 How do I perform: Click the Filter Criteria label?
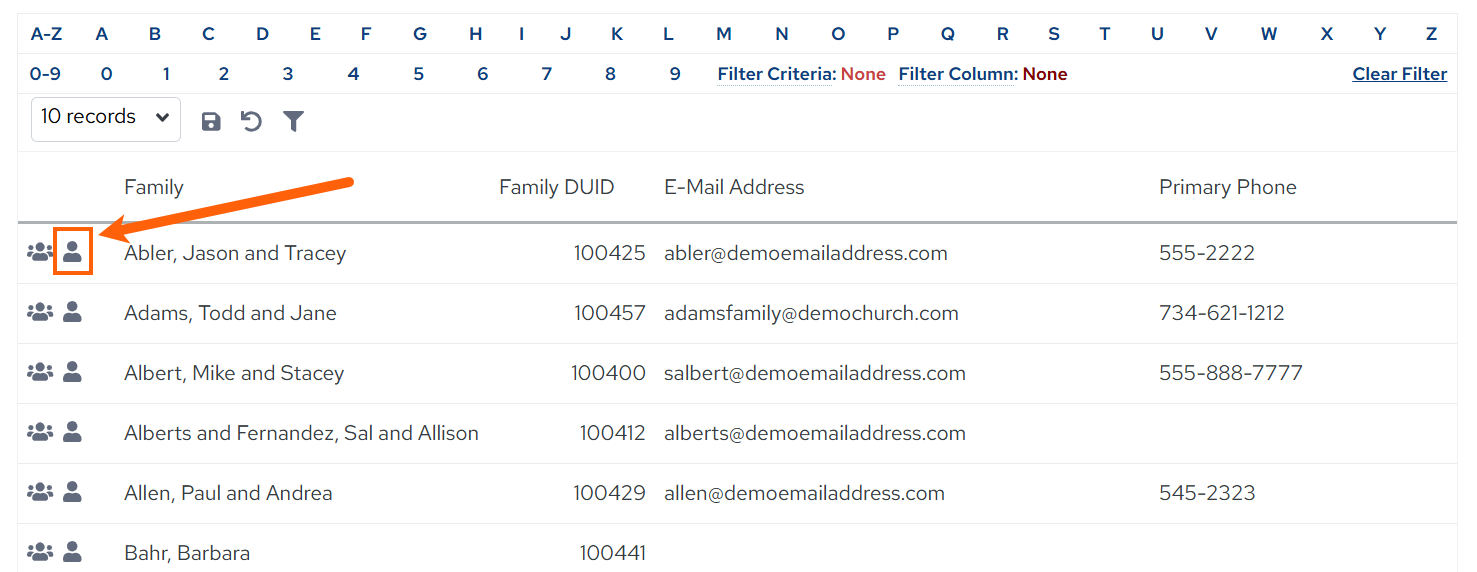pos(776,74)
